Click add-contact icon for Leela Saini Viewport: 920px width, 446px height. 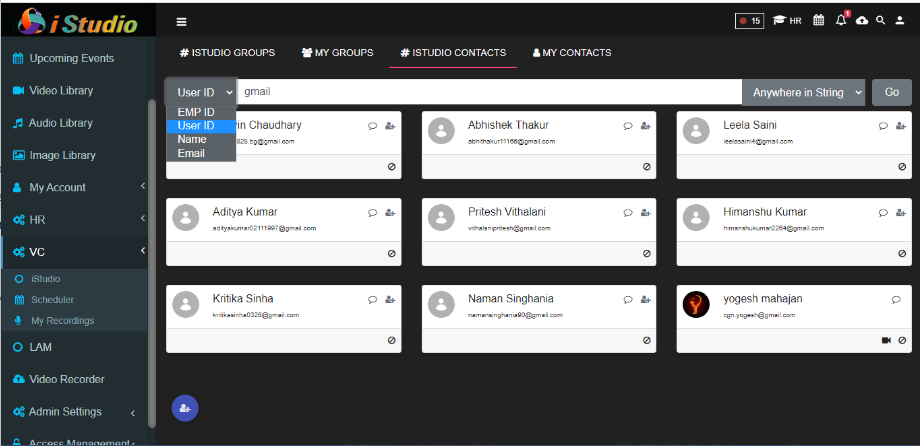[x=901, y=126]
